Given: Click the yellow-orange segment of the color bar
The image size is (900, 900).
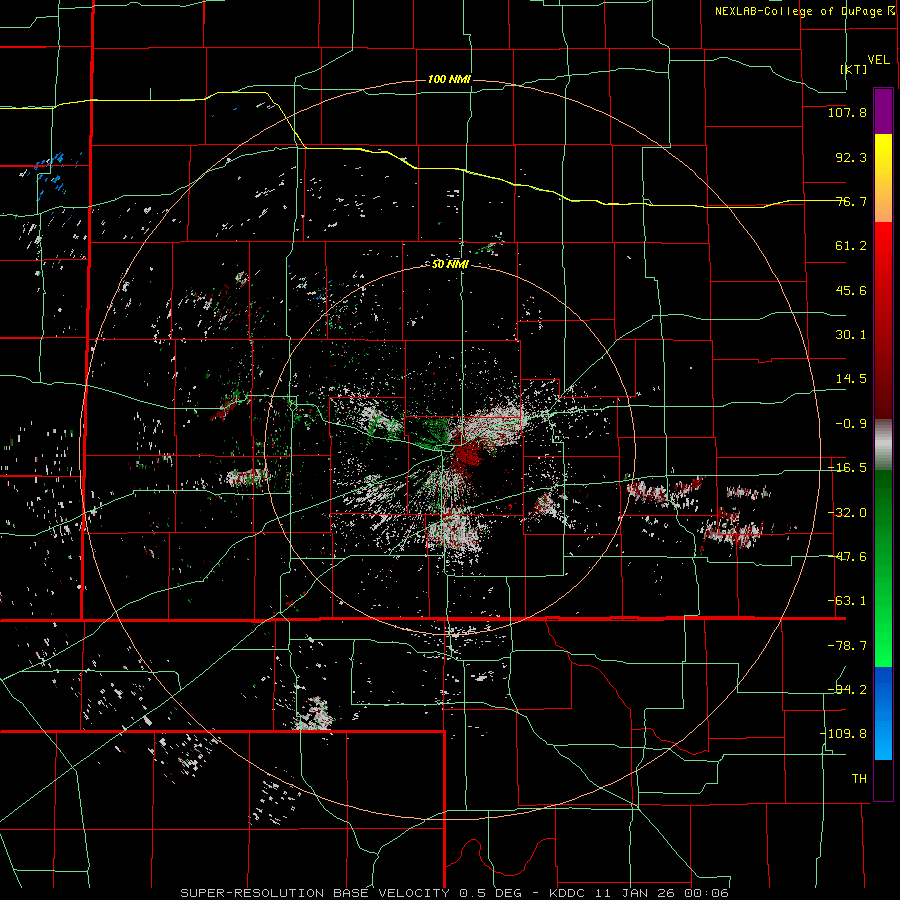Looking at the screenshot, I should click(x=883, y=178).
